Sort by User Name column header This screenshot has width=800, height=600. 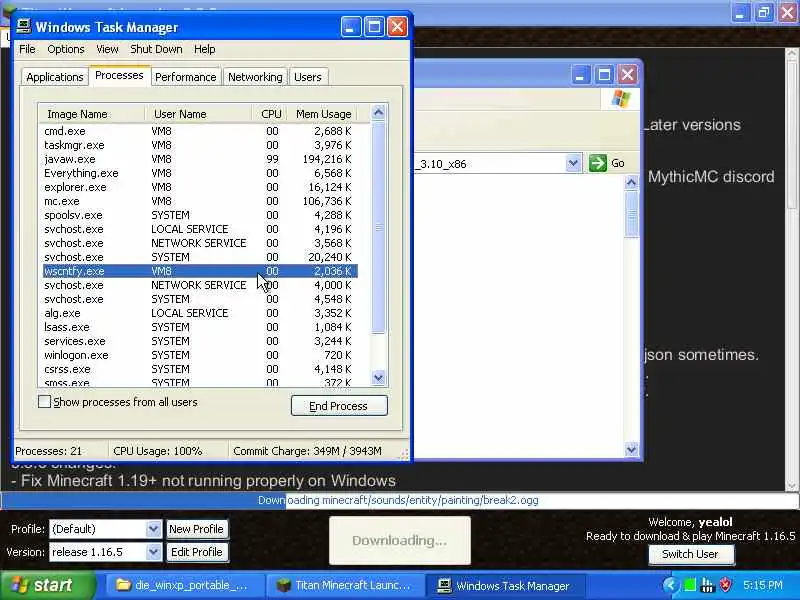198,114
